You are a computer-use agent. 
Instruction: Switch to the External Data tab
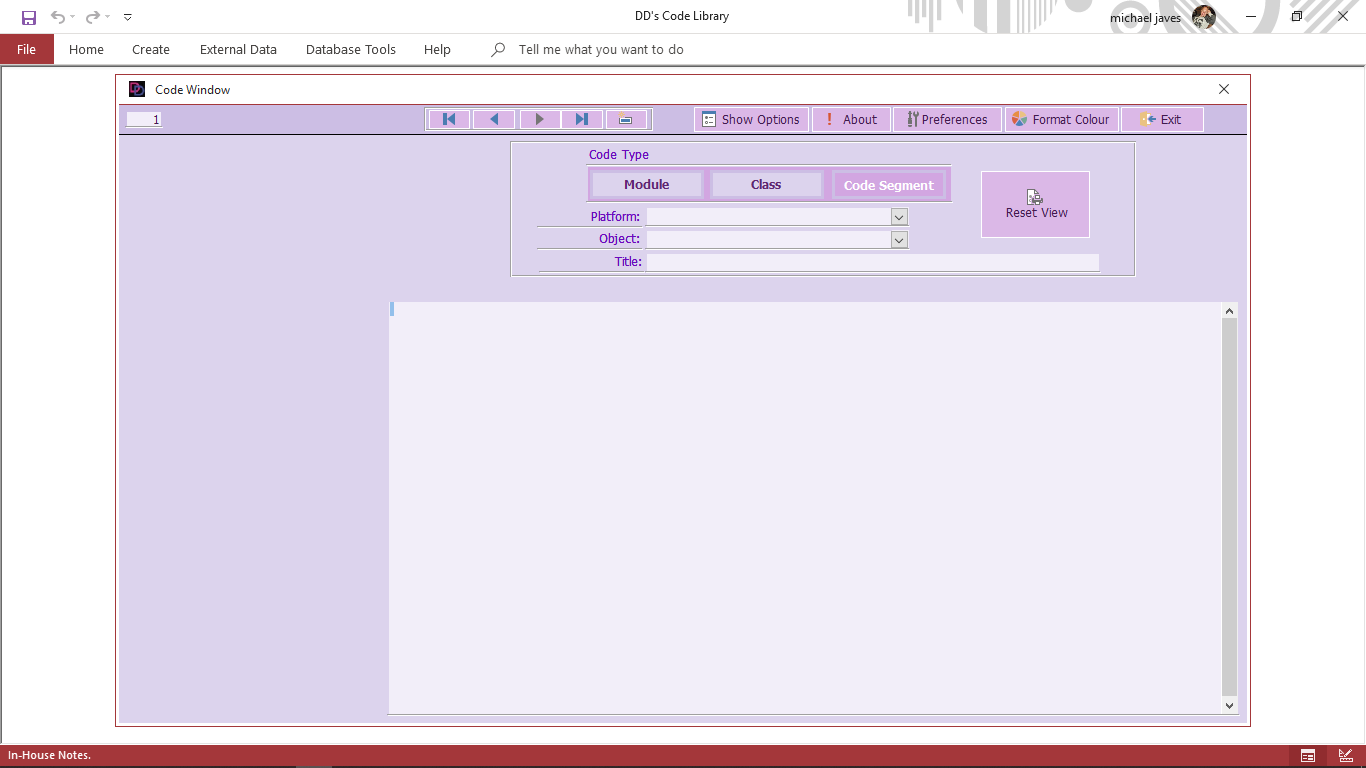(238, 50)
